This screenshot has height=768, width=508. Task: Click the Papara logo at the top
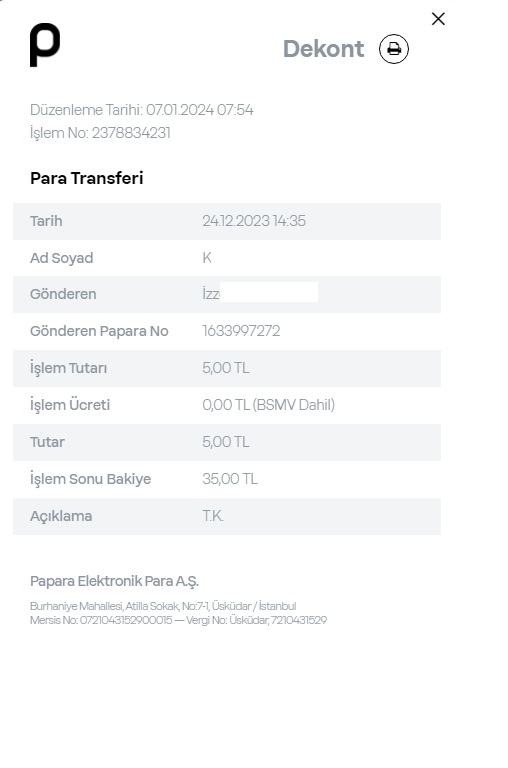pos(45,45)
